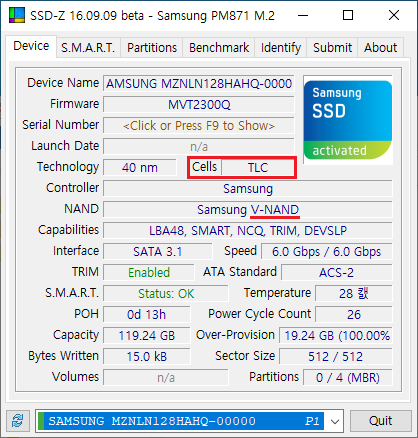418x438 pixels.
Task: Reveal serial number via Click or Press F9 field
Action: [199, 126]
